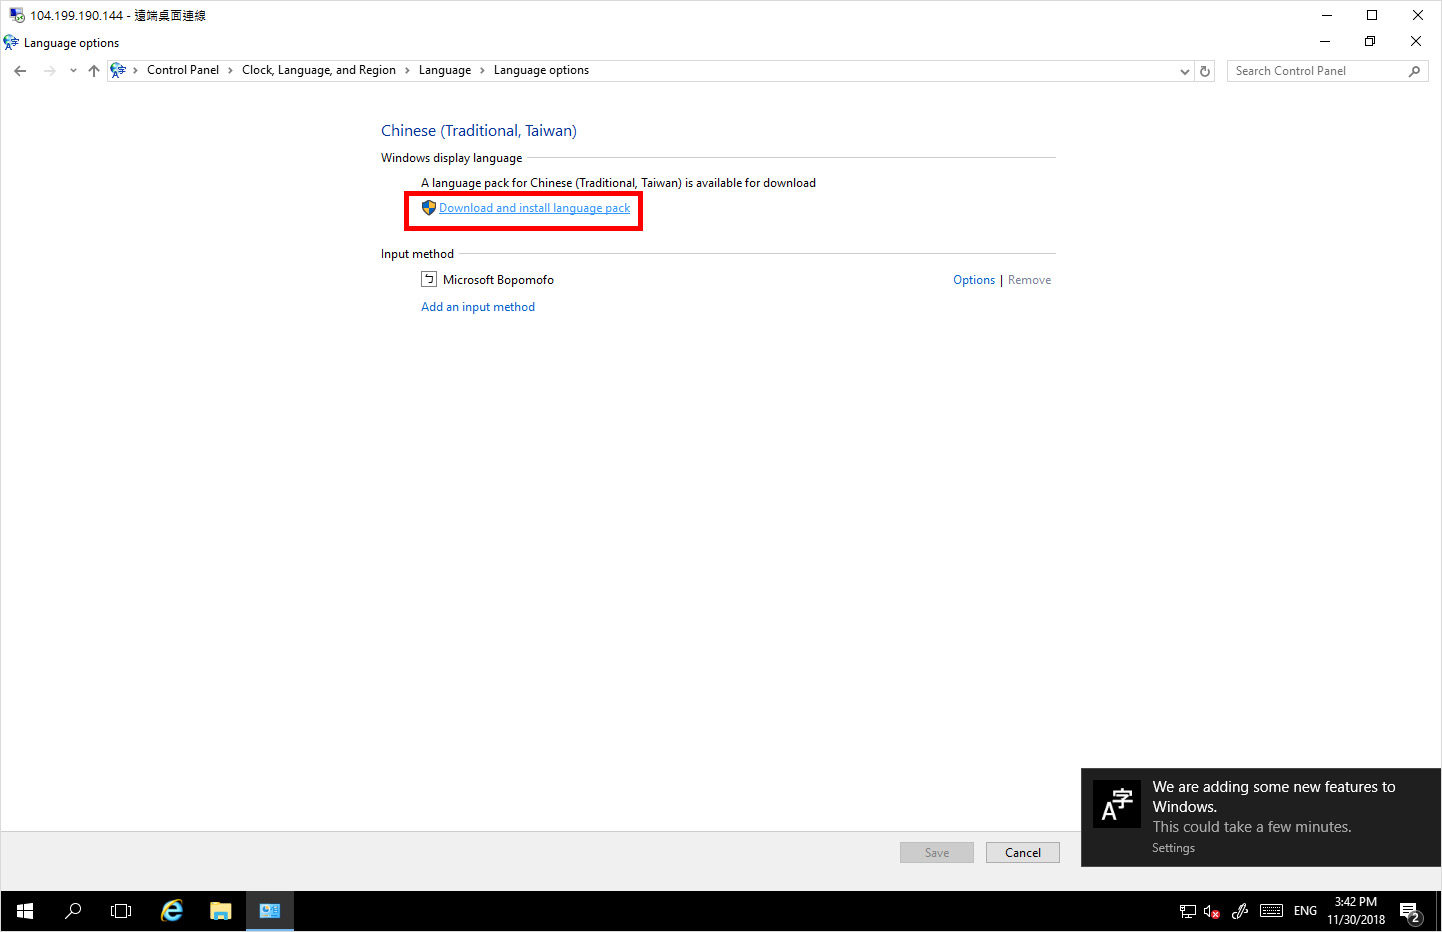Open taskbar search
The height and width of the screenshot is (932, 1442).
point(72,911)
